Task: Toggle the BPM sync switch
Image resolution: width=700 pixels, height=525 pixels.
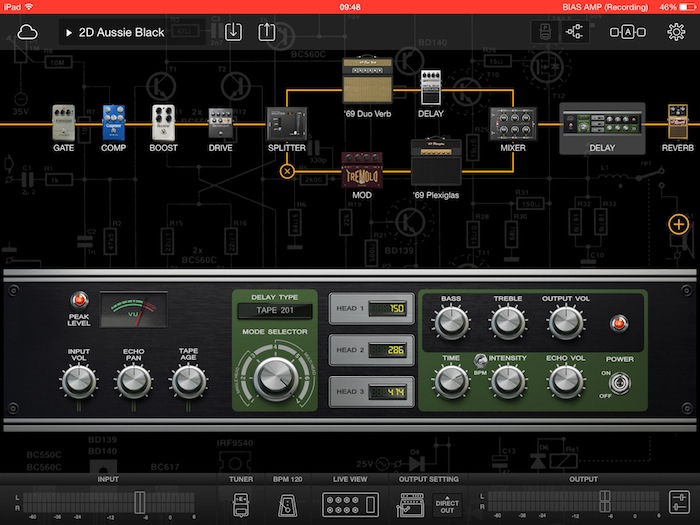Action: [480, 363]
